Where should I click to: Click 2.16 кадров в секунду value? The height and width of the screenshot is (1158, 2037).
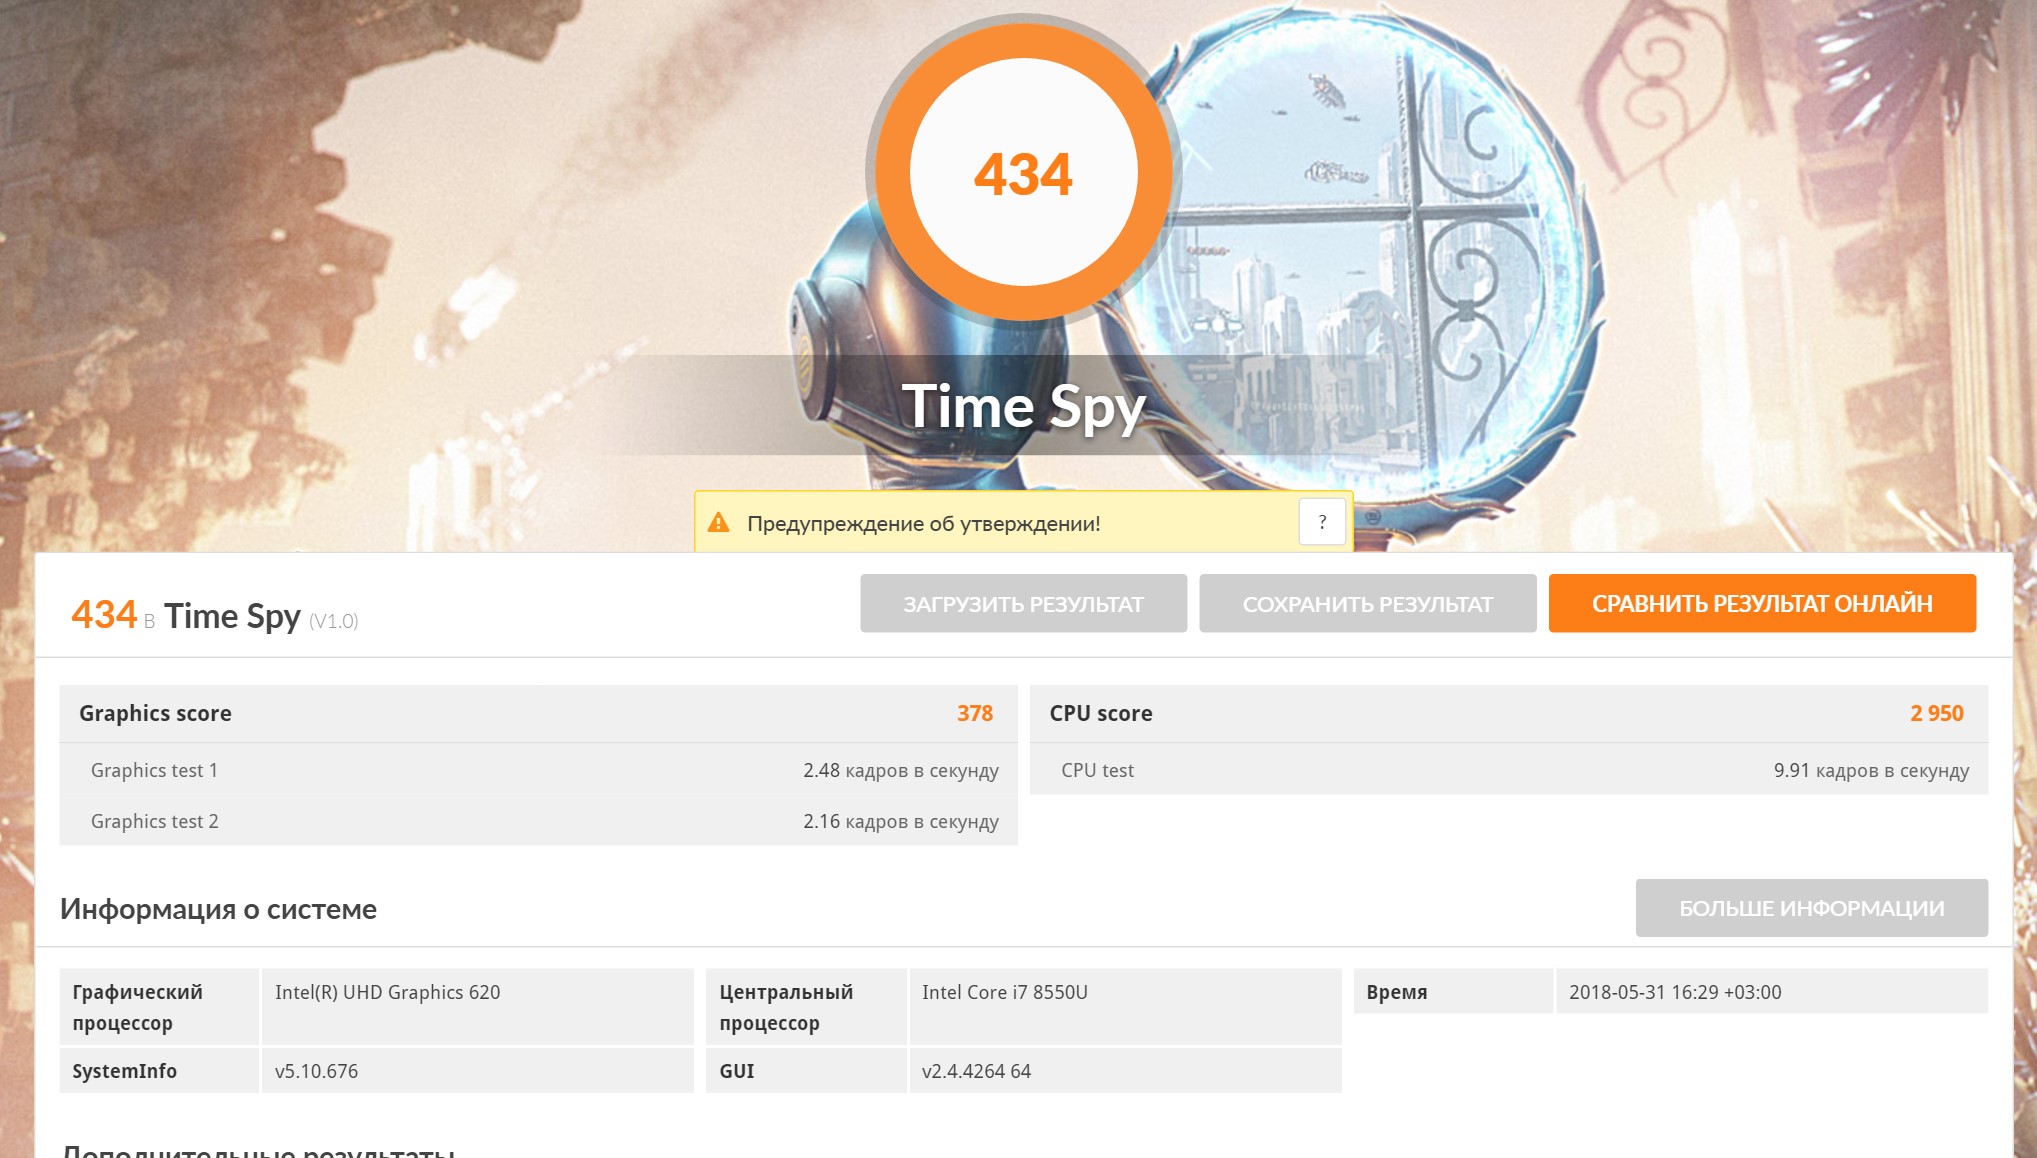point(900,821)
